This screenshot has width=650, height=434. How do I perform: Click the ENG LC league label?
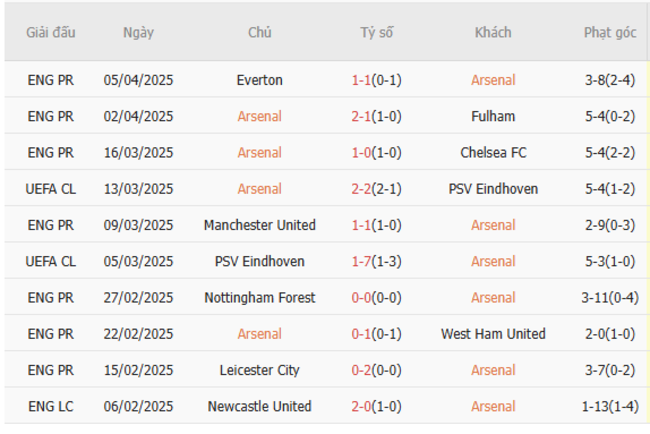pos(51,406)
